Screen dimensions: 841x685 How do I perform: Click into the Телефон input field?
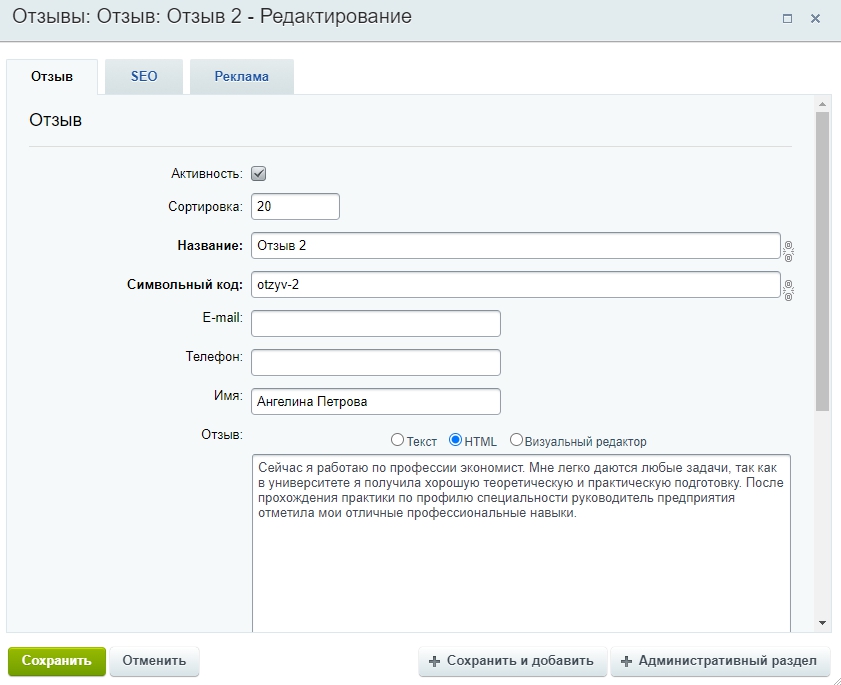tap(375, 362)
